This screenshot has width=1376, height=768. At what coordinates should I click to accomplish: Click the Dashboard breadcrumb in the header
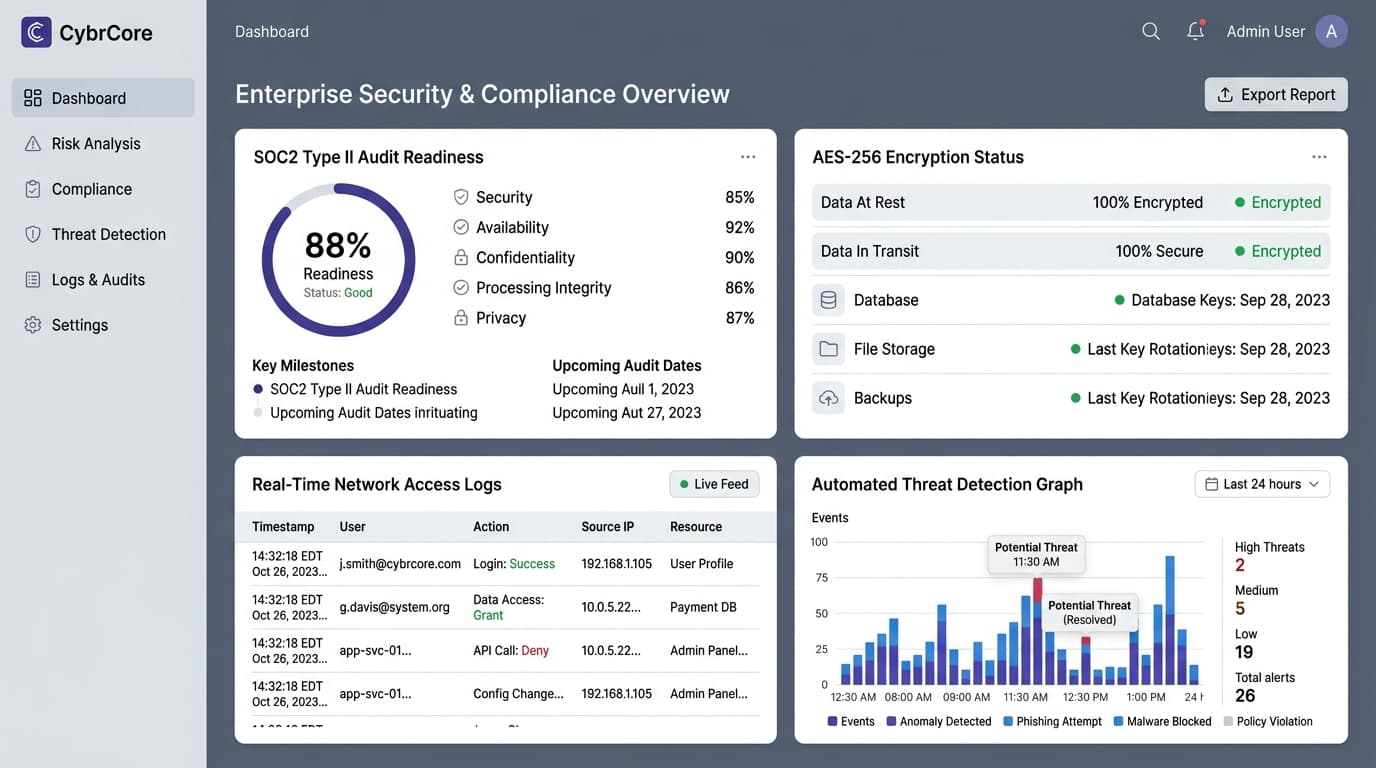[272, 32]
